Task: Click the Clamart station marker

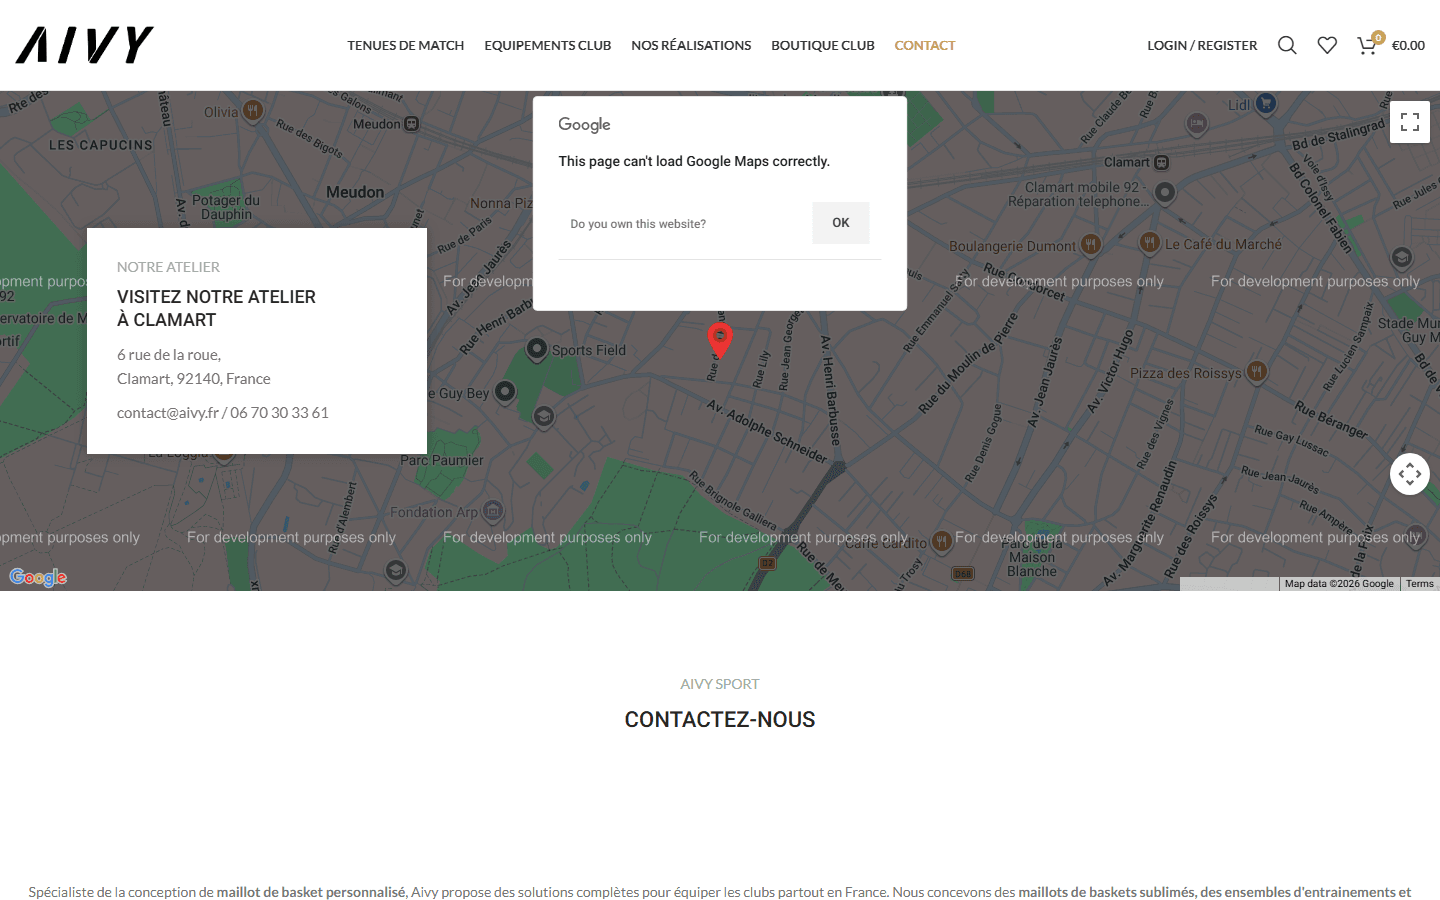Action: coord(1162,162)
